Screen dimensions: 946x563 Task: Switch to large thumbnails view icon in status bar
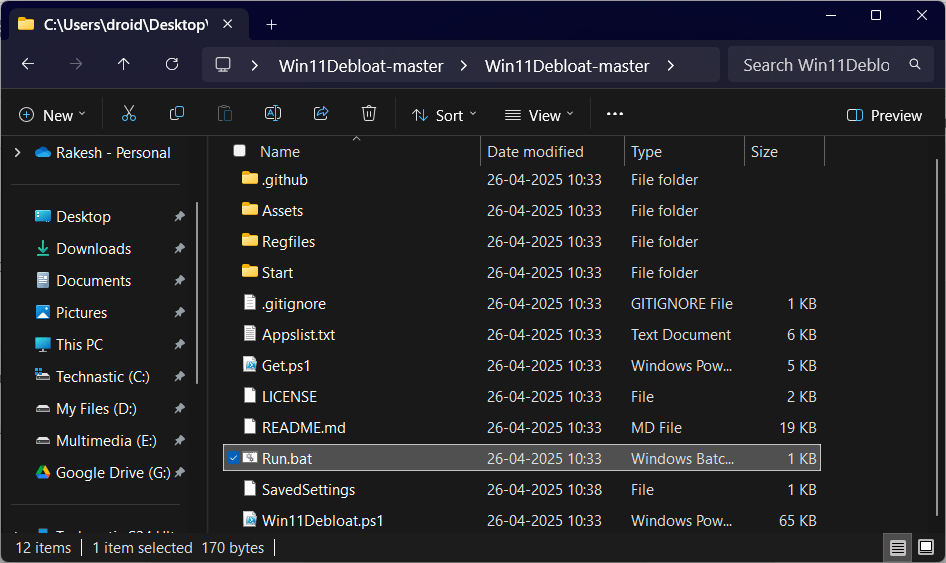pos(925,547)
